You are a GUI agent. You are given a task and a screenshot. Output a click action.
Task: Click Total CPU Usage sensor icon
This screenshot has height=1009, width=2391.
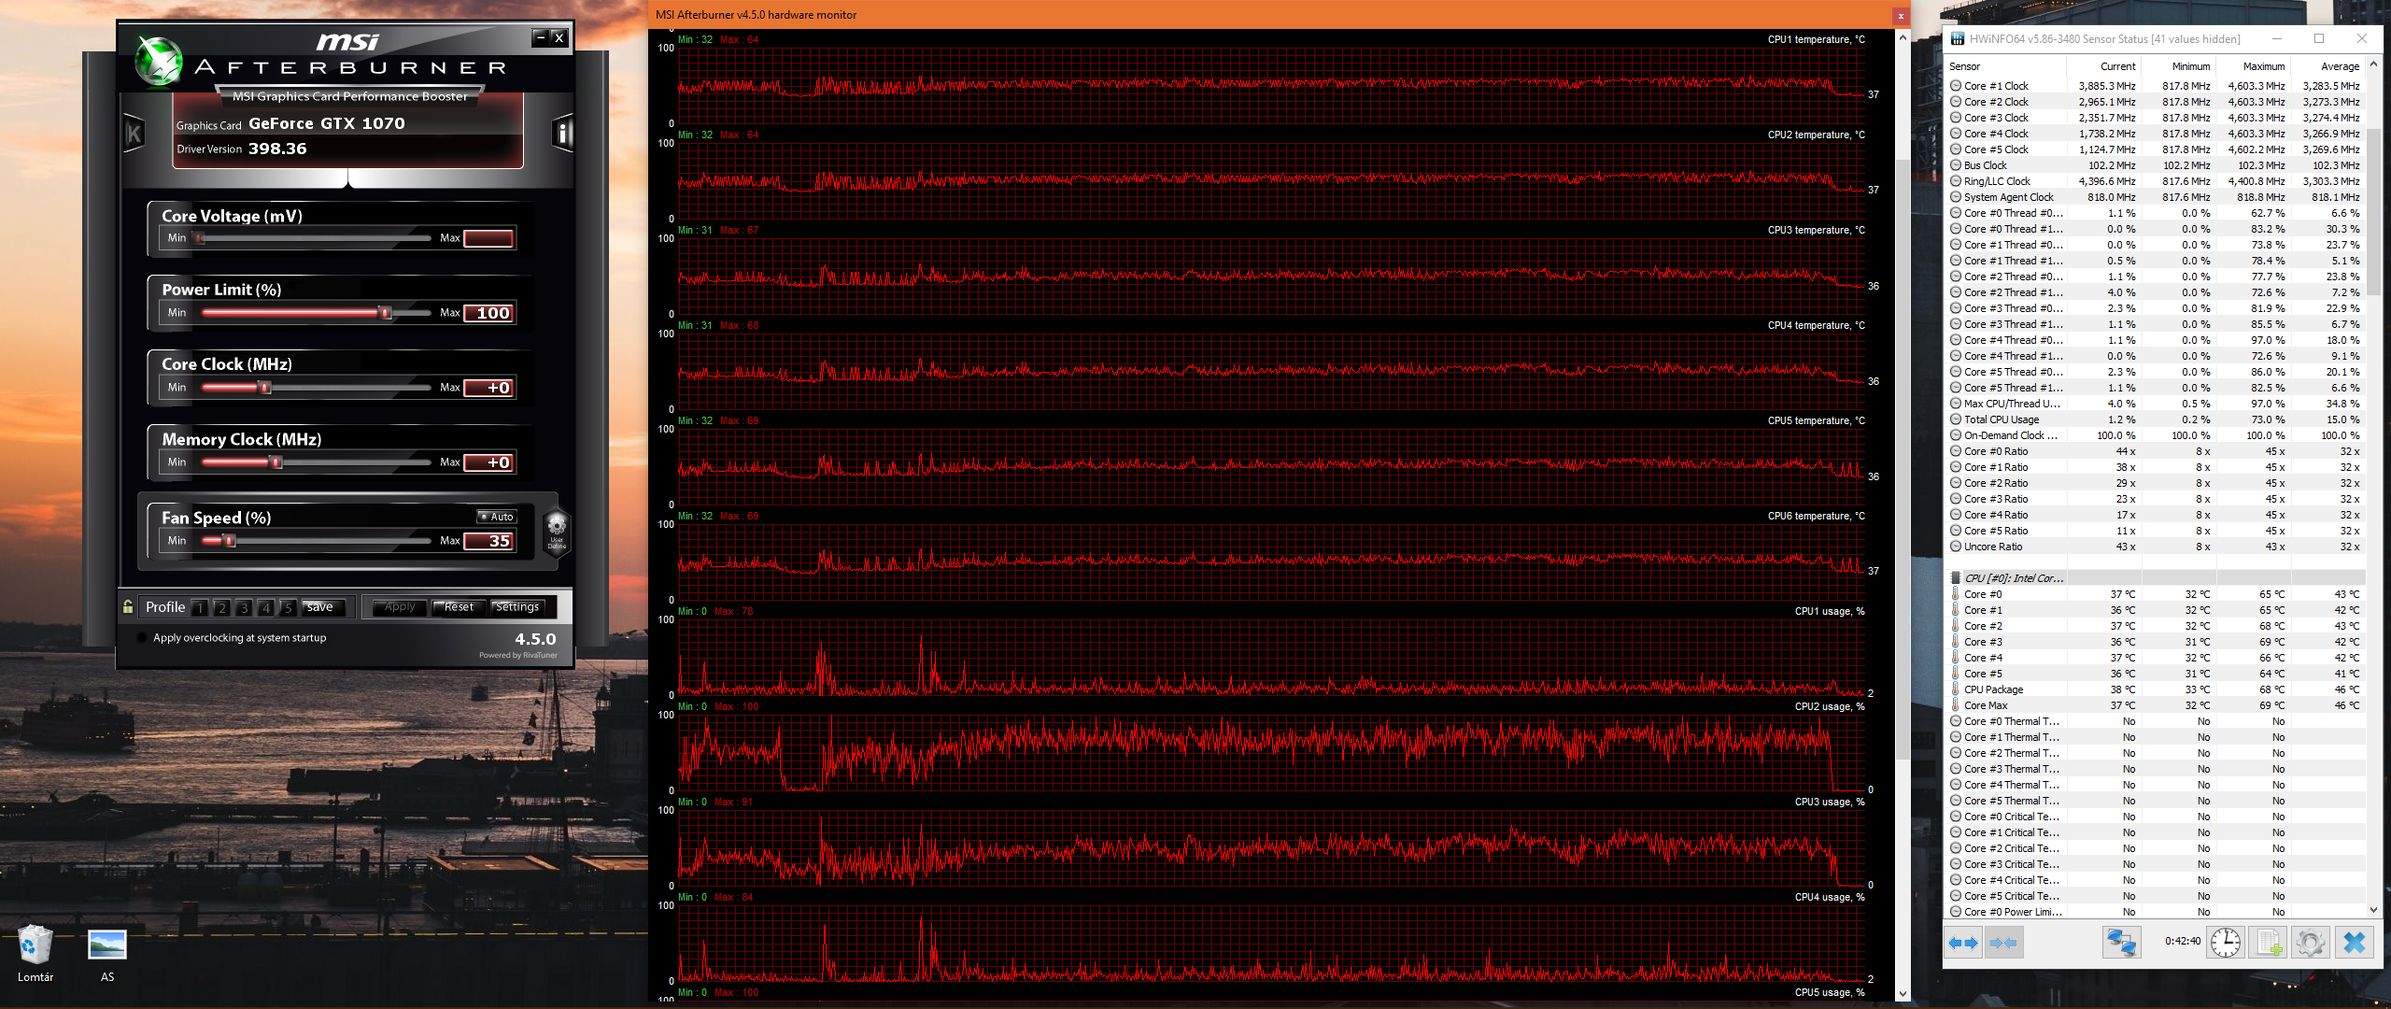[x=1956, y=419]
